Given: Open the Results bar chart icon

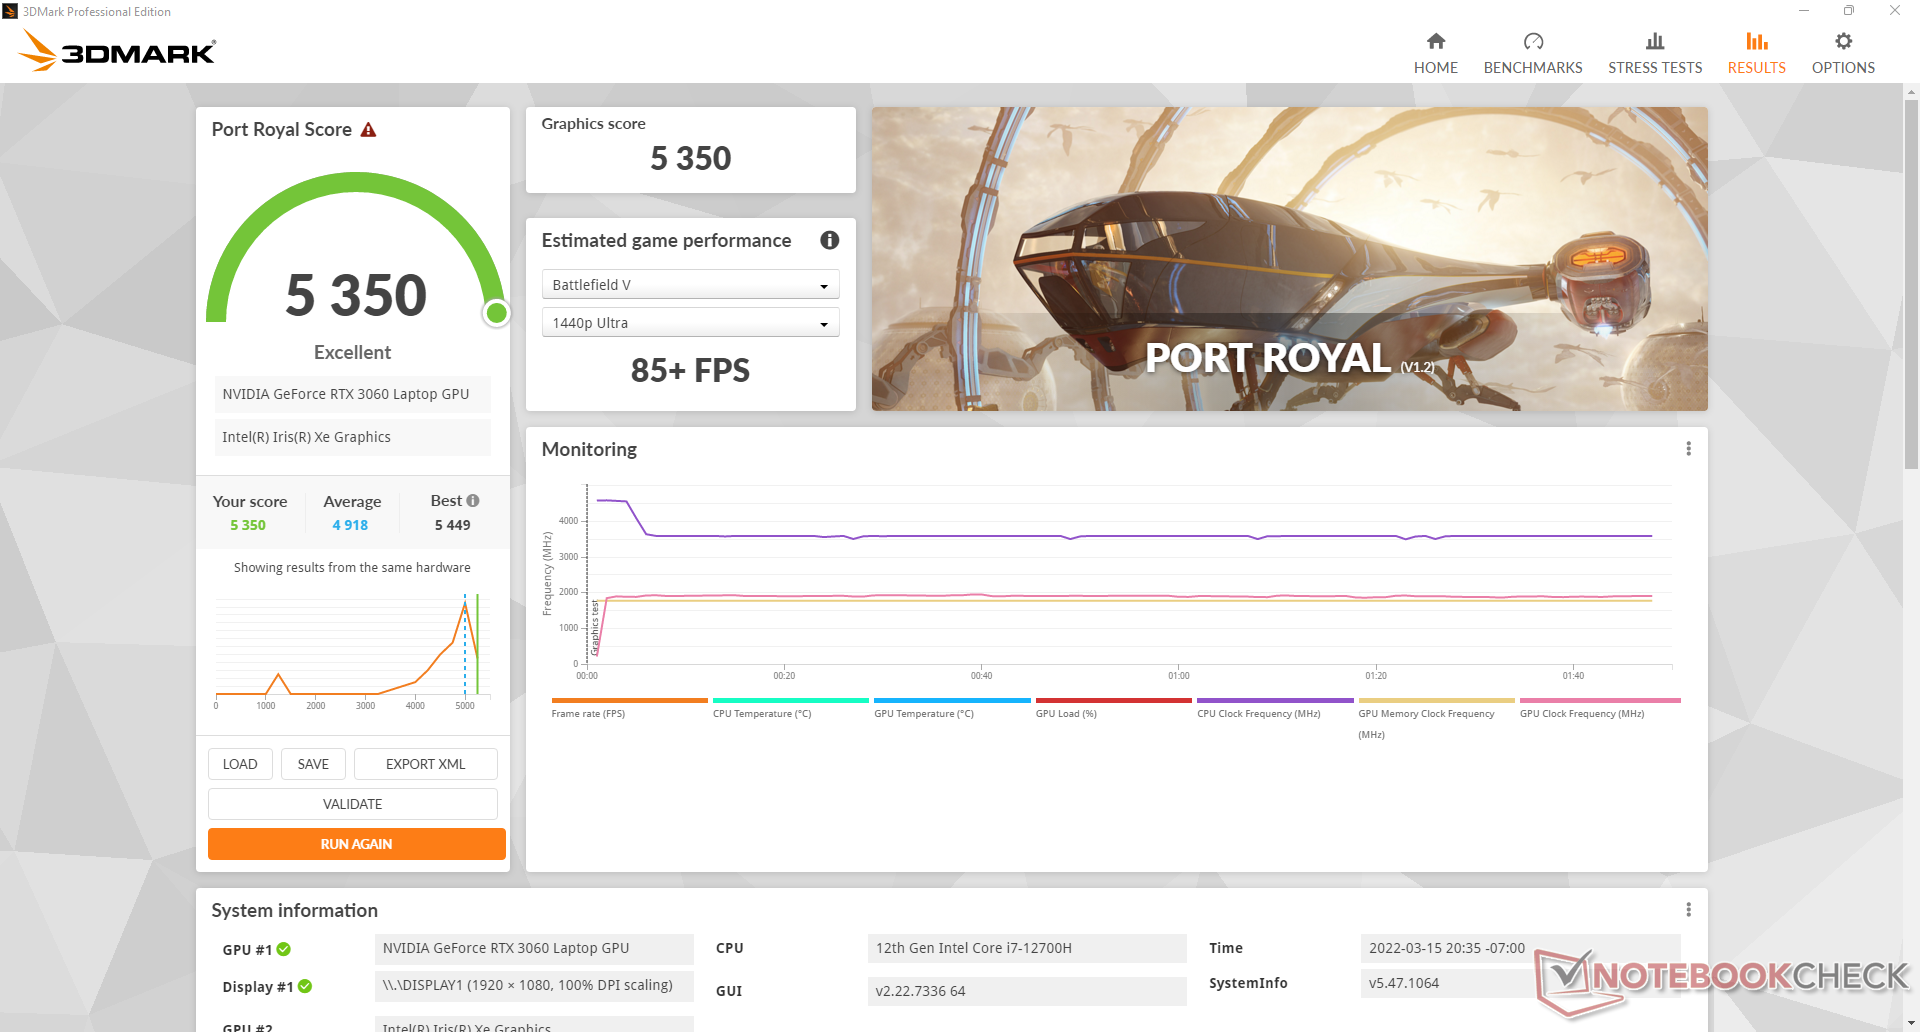Looking at the screenshot, I should 1757,41.
